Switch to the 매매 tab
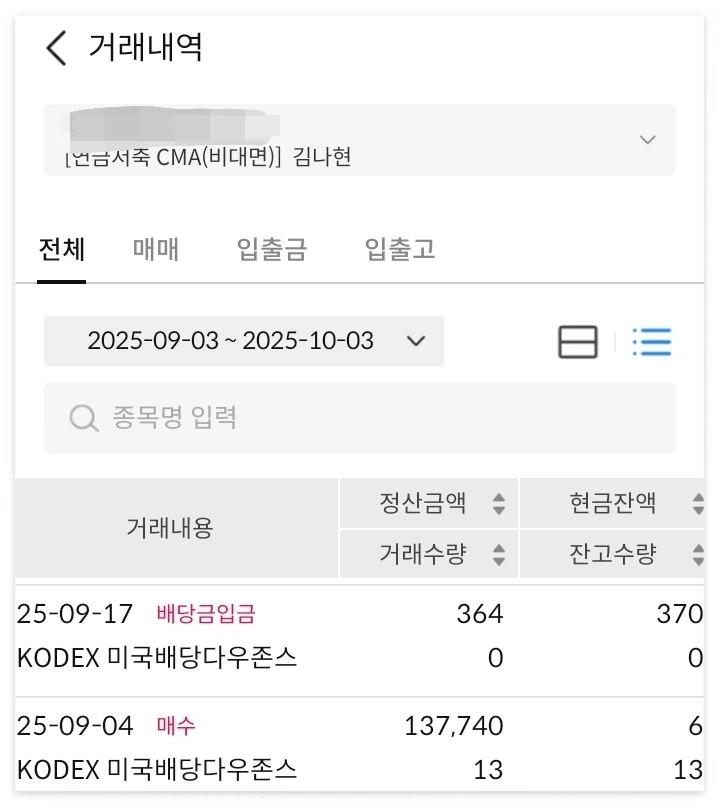 coord(156,249)
